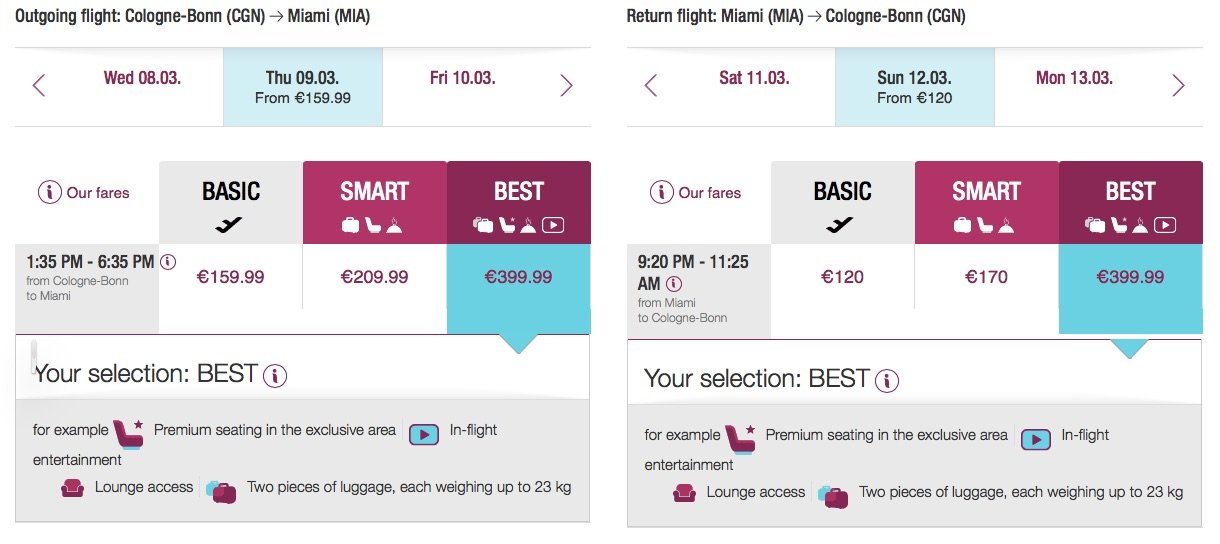Click info icon after return Your selection: BEST
The height and width of the screenshot is (544, 1220).
[x=887, y=381]
